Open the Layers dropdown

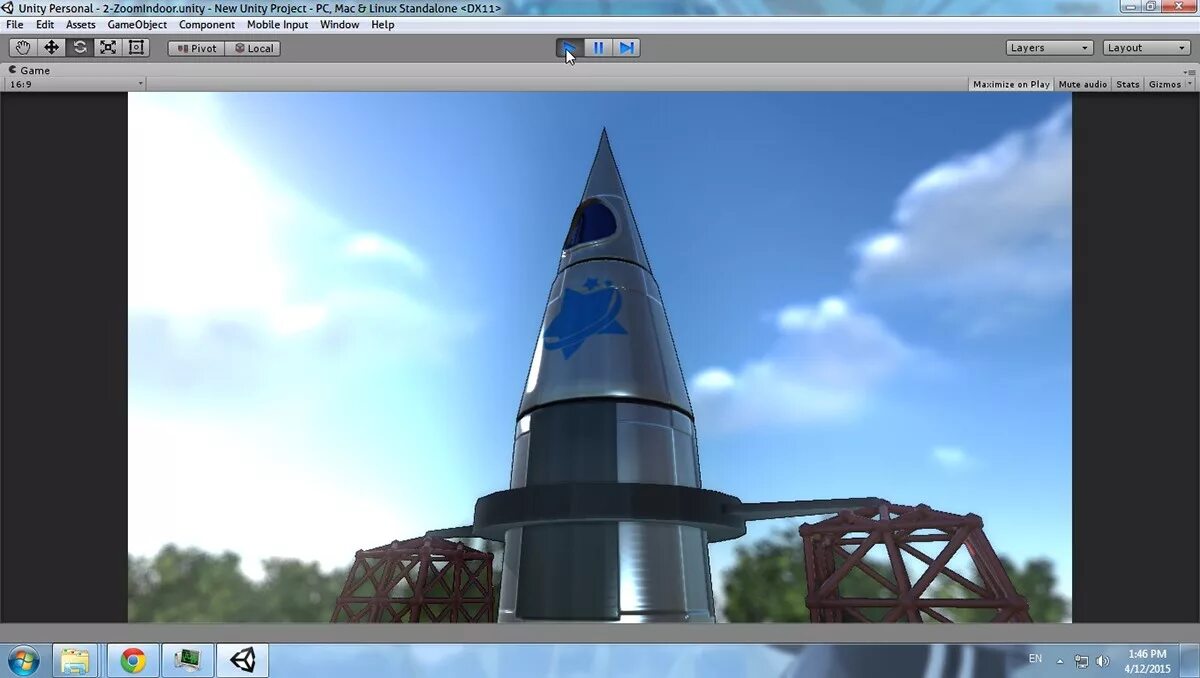pos(1048,47)
